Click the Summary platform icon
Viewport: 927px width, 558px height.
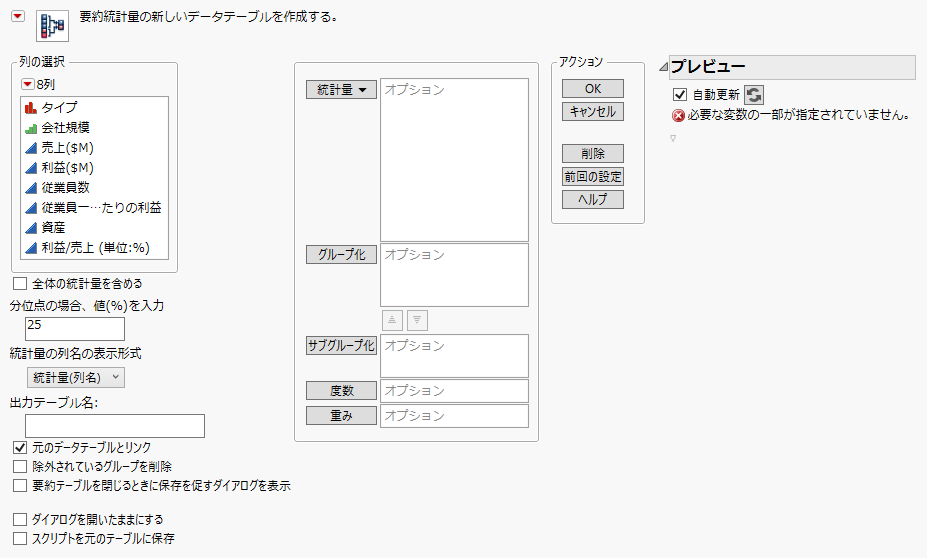pos(52,25)
